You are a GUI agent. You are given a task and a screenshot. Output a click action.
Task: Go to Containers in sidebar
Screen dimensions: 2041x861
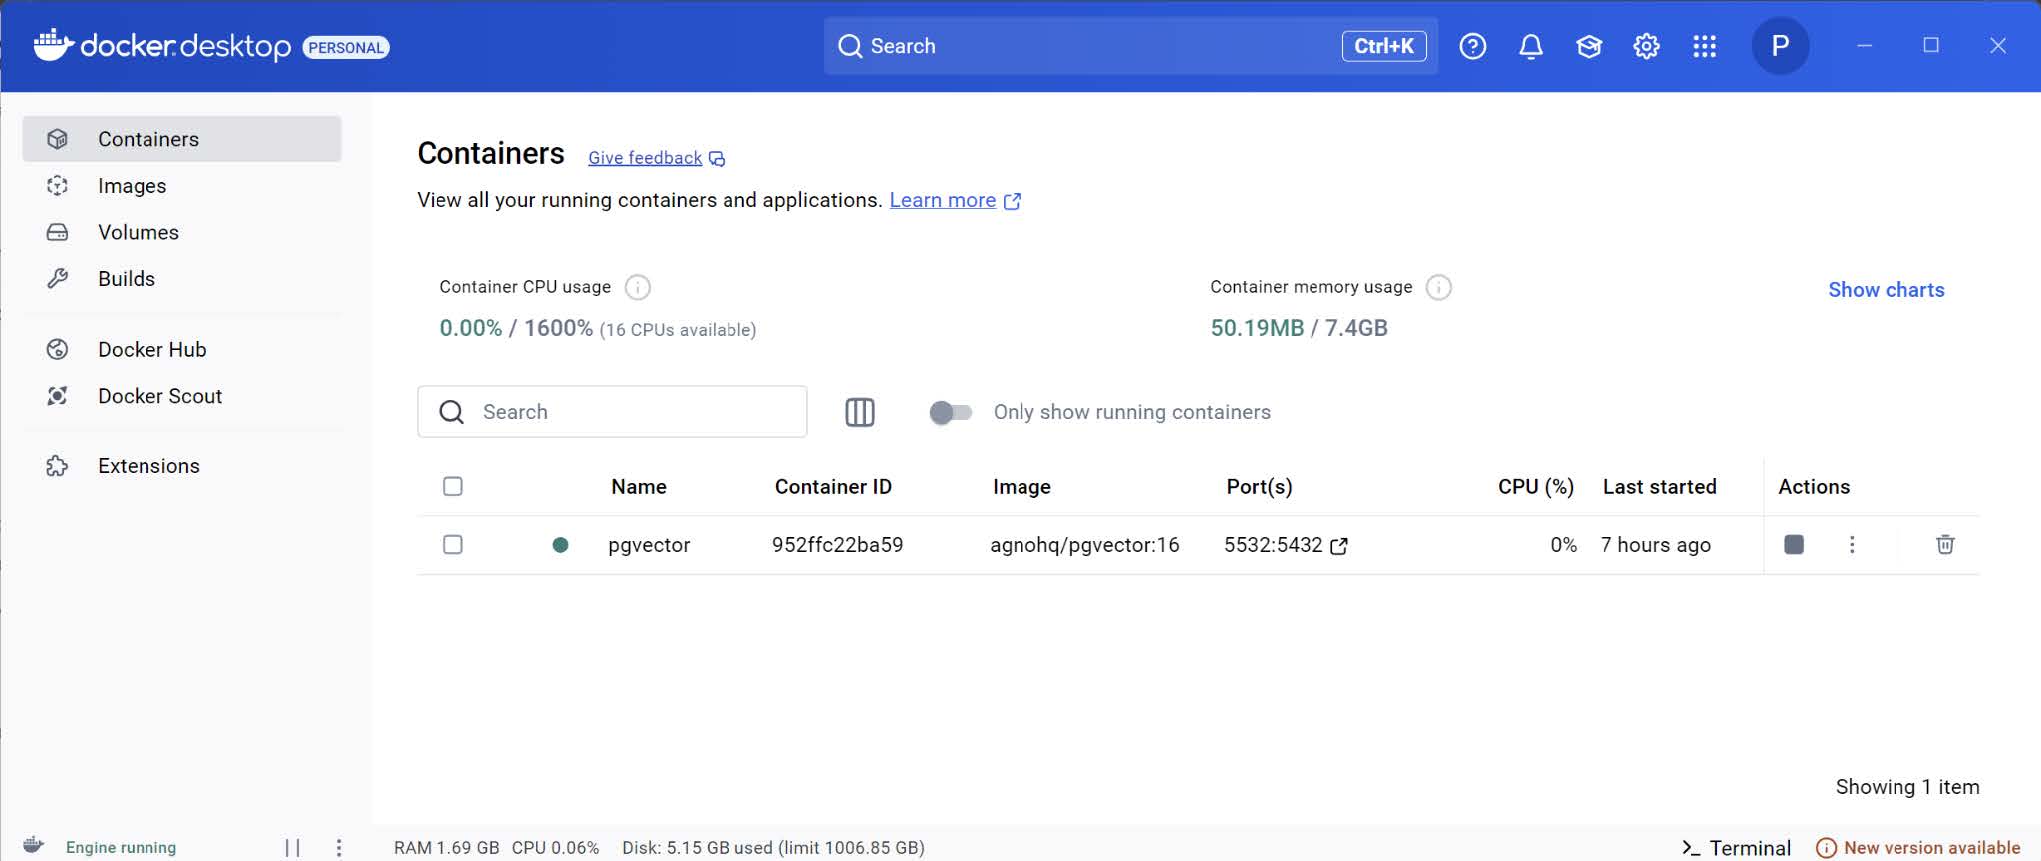tap(182, 139)
